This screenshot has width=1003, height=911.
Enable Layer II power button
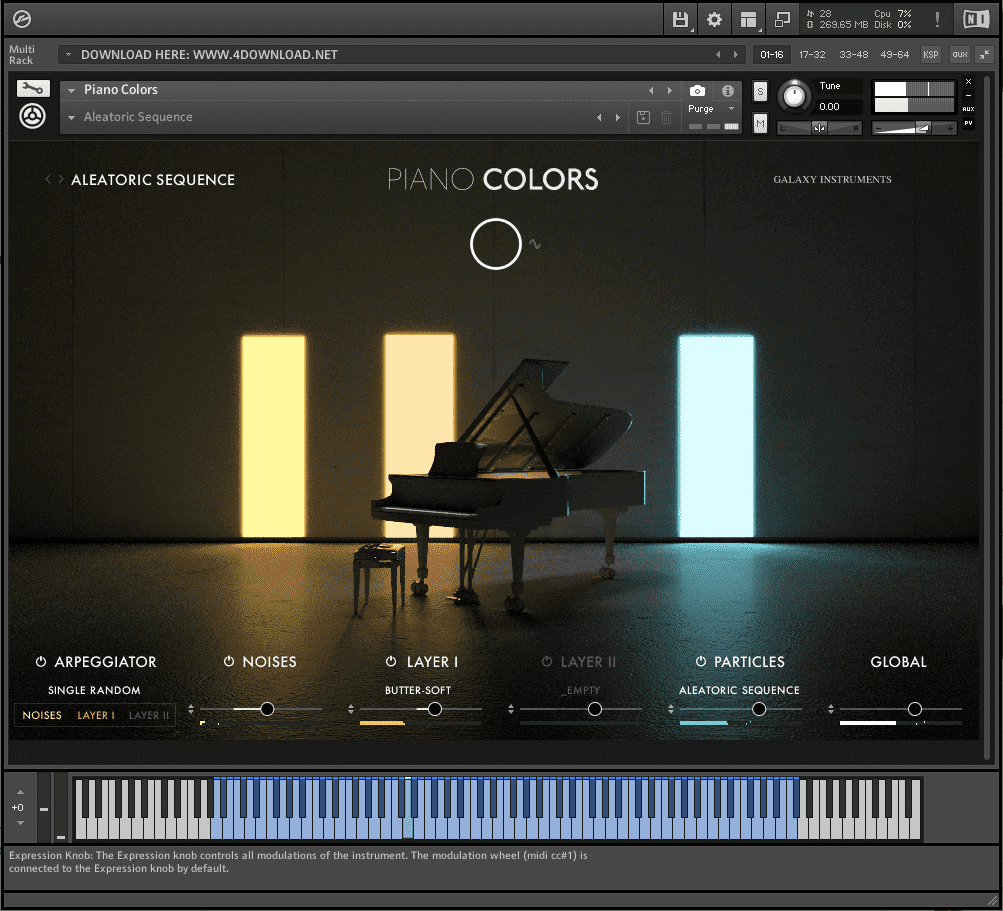pos(547,661)
